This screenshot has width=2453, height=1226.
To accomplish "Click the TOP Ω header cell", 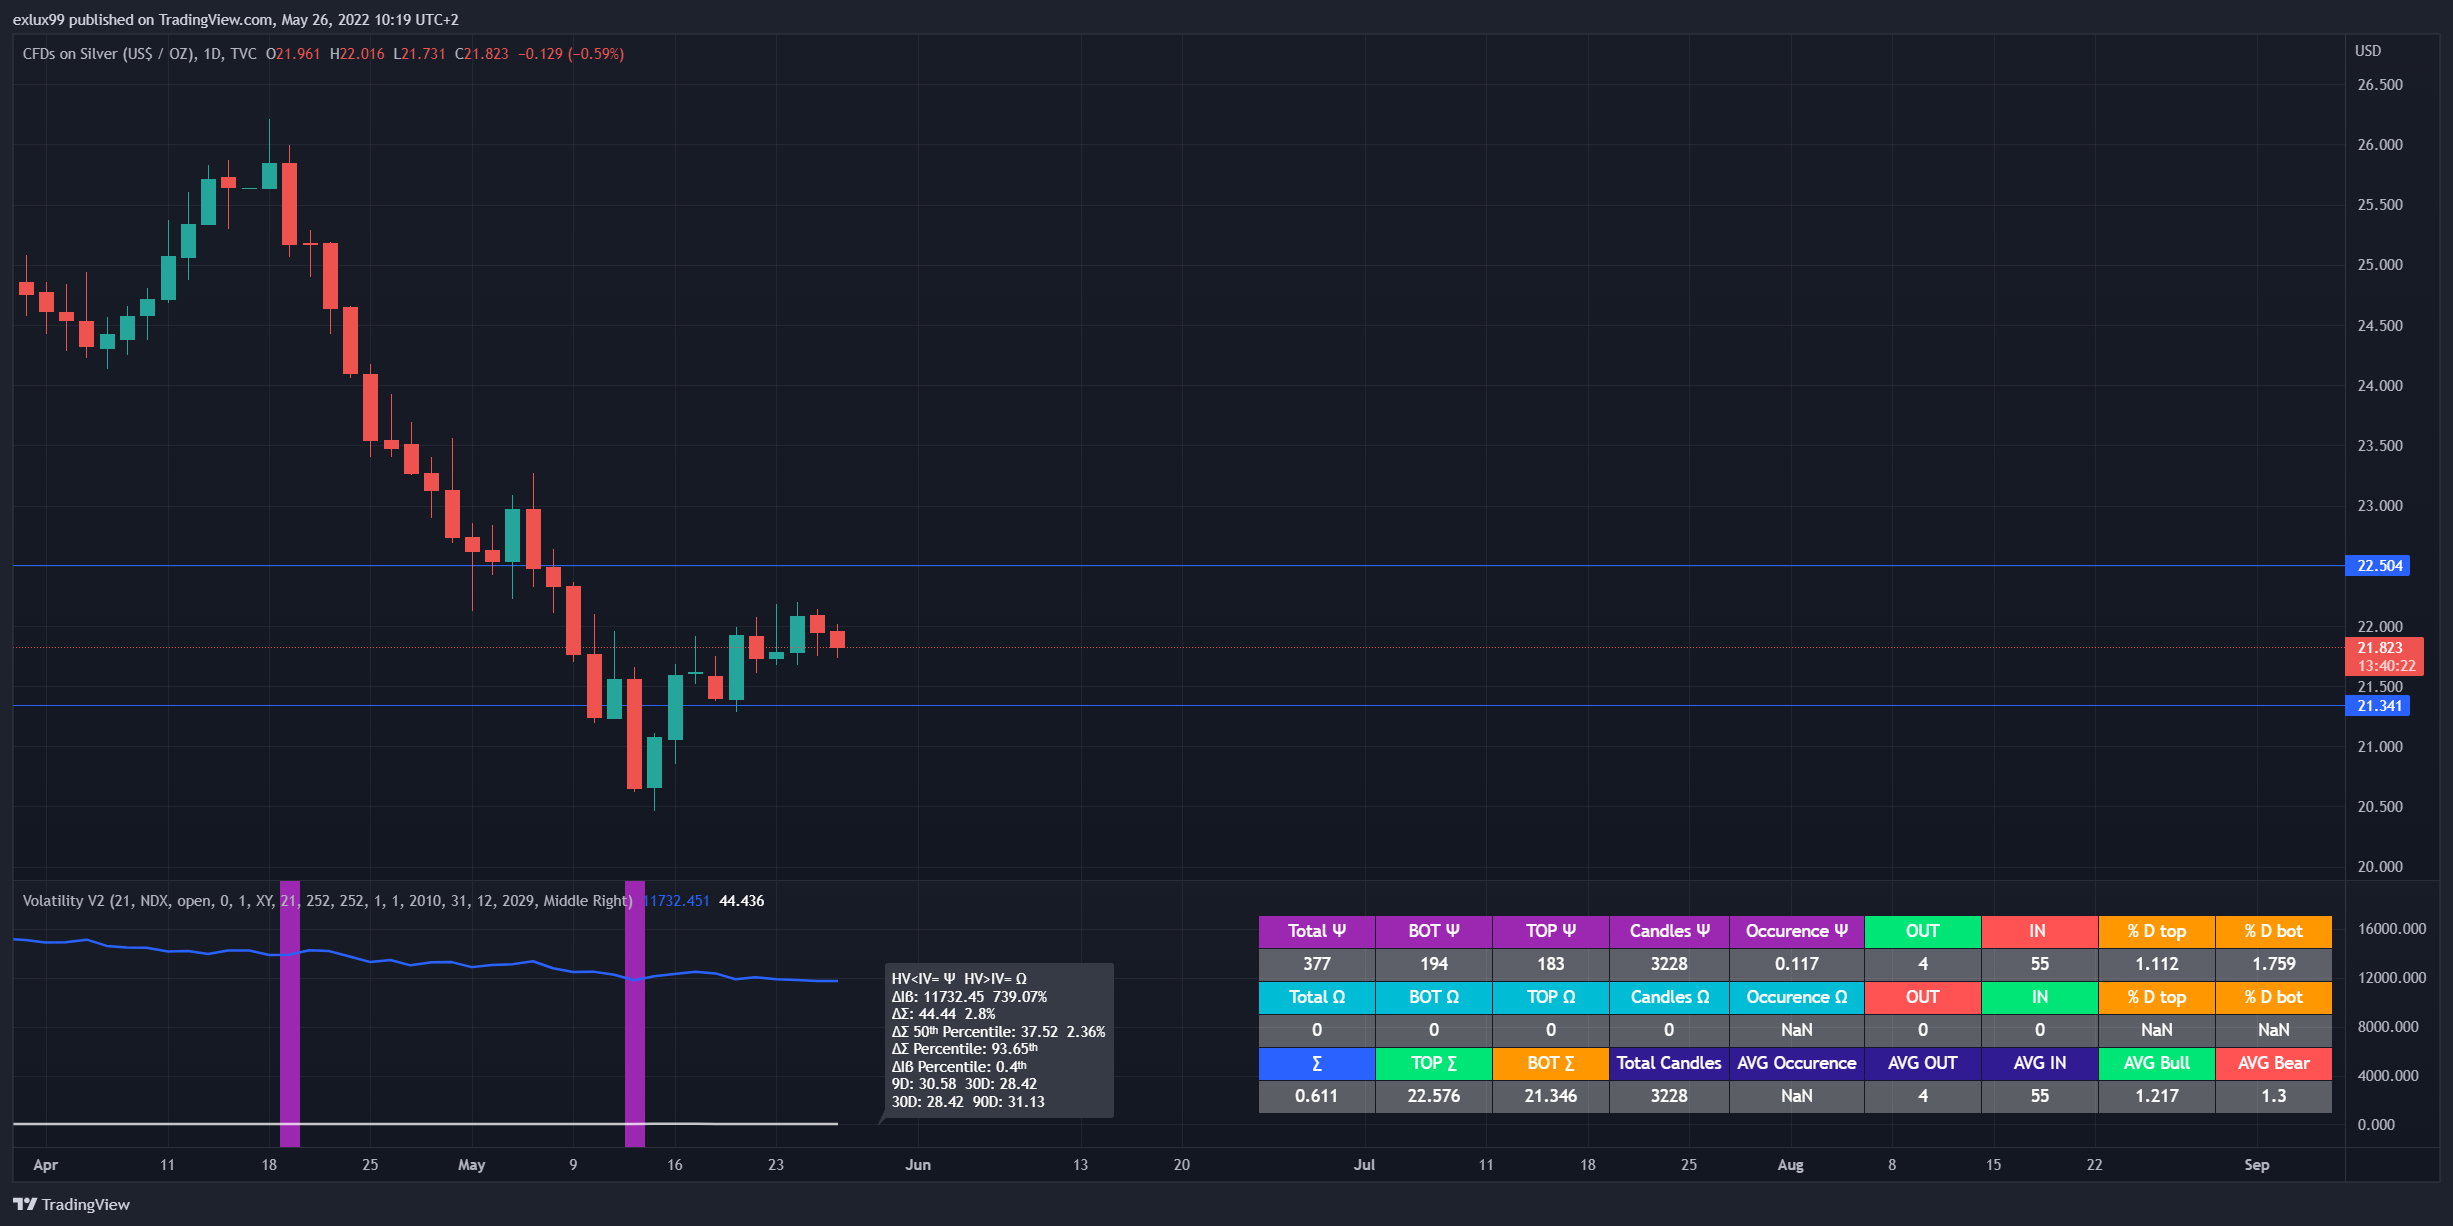I will [x=1550, y=997].
